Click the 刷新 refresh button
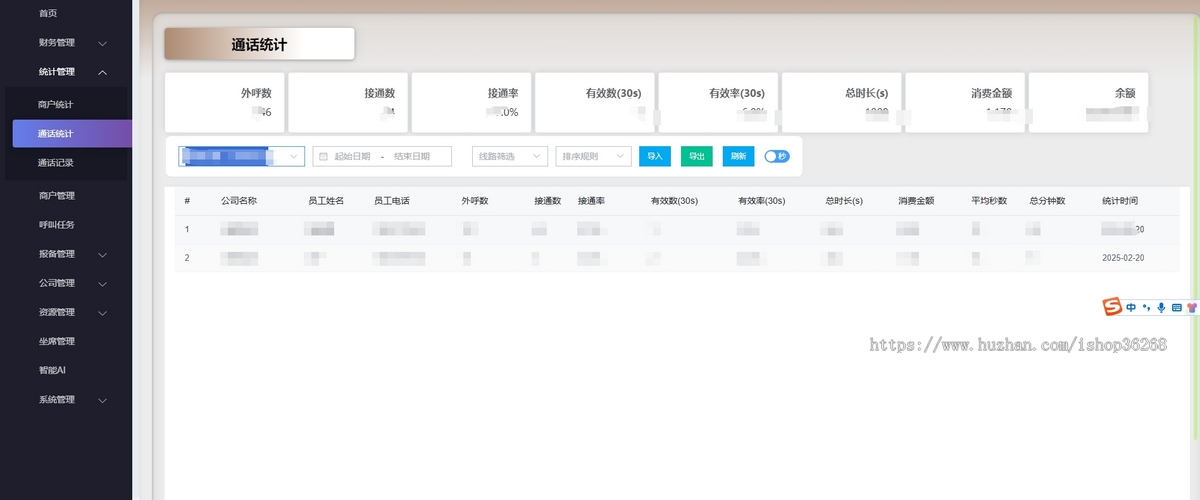The image size is (1200, 500). [x=739, y=156]
